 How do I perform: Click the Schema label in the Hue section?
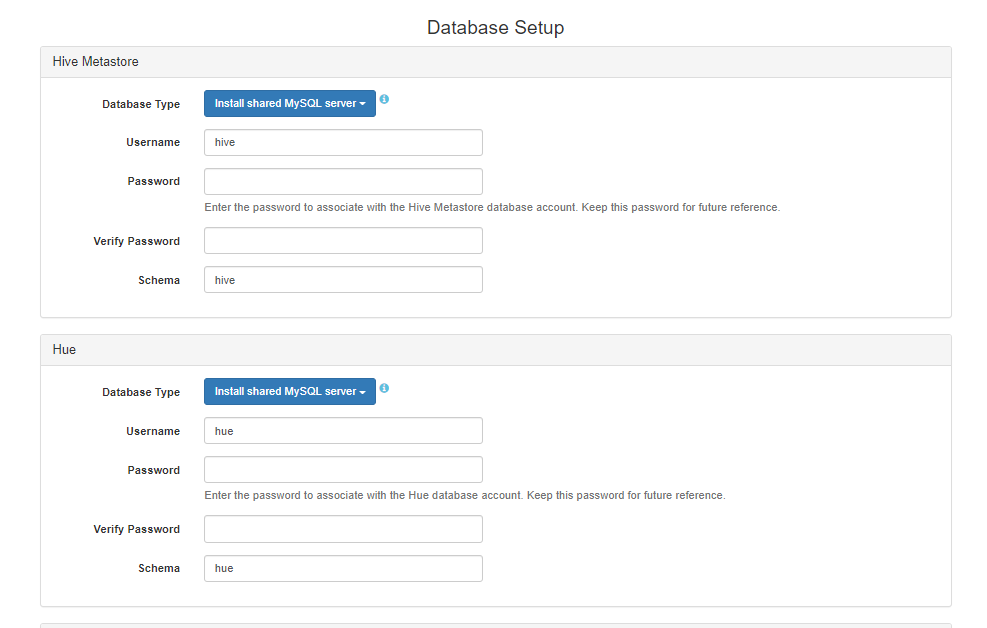[x=159, y=568]
